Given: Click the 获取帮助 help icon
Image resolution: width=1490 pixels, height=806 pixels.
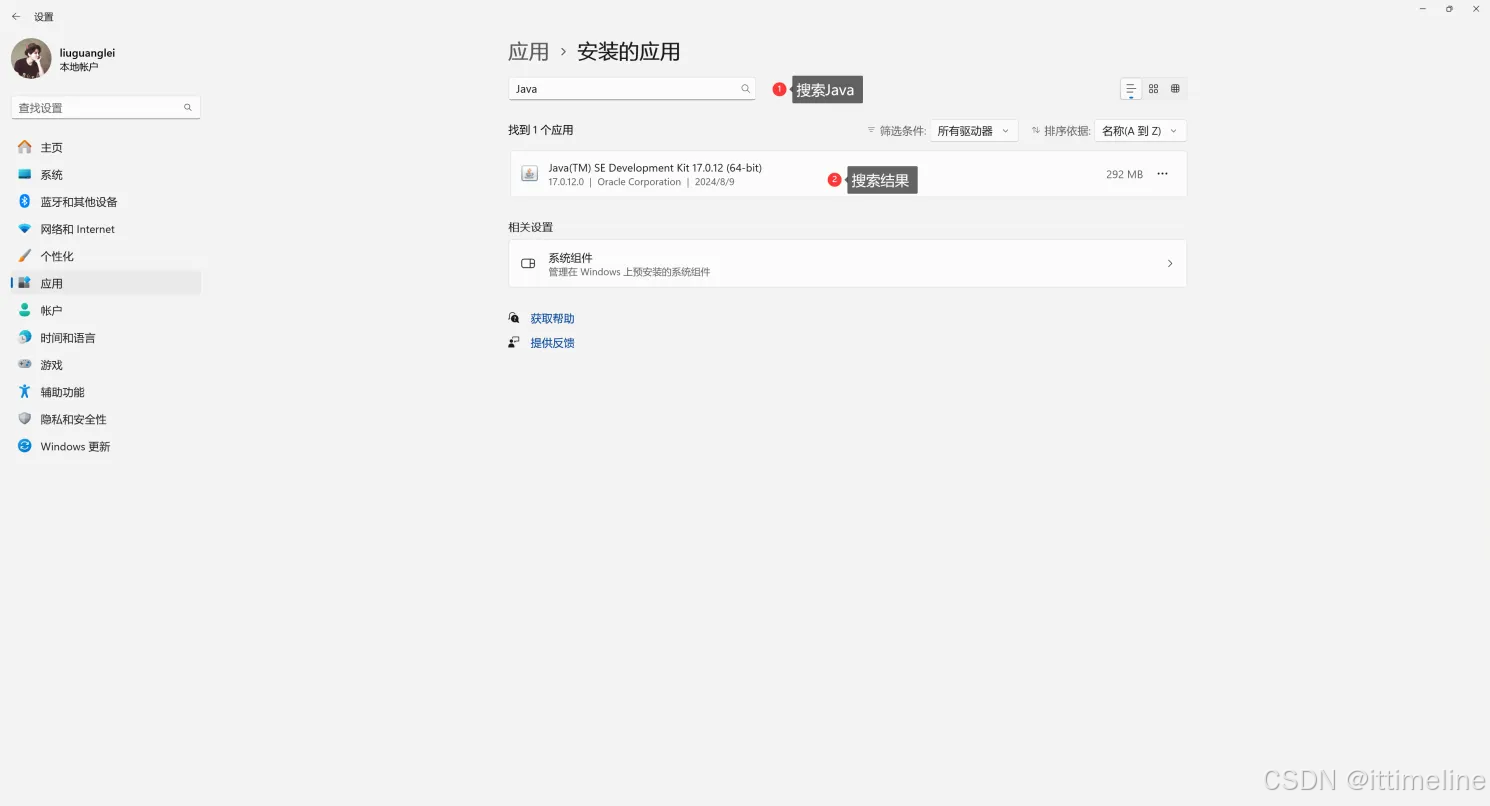Looking at the screenshot, I should (x=514, y=318).
